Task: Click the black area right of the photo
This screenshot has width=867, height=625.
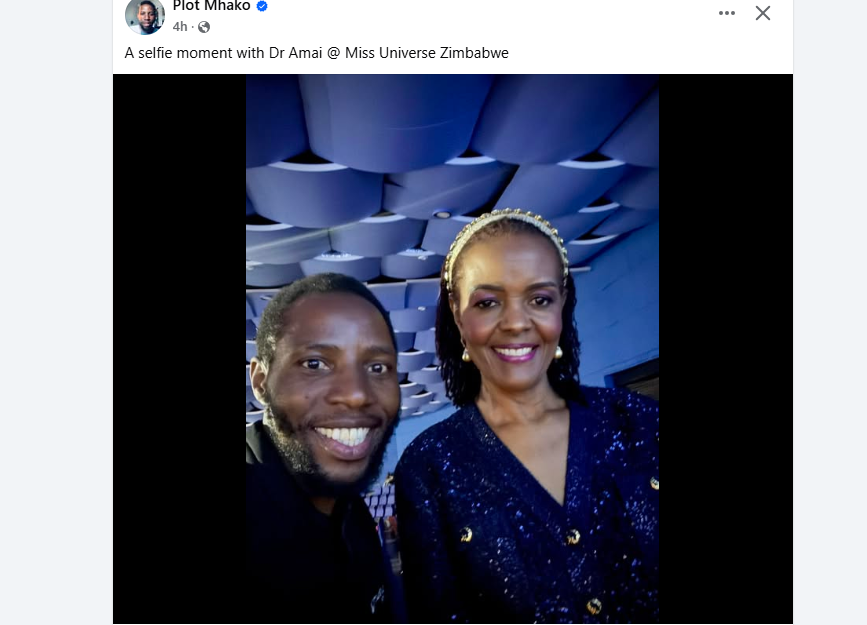Action: click(x=725, y=349)
